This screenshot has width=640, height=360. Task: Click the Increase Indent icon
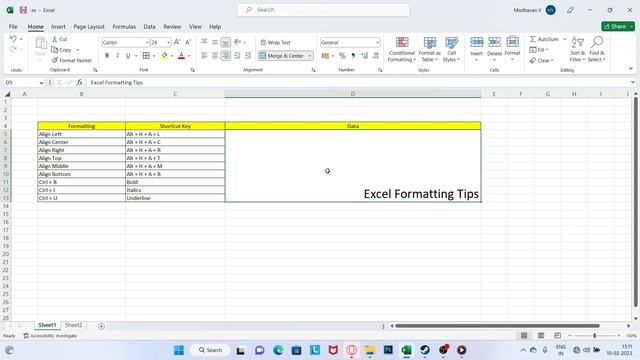point(248,56)
